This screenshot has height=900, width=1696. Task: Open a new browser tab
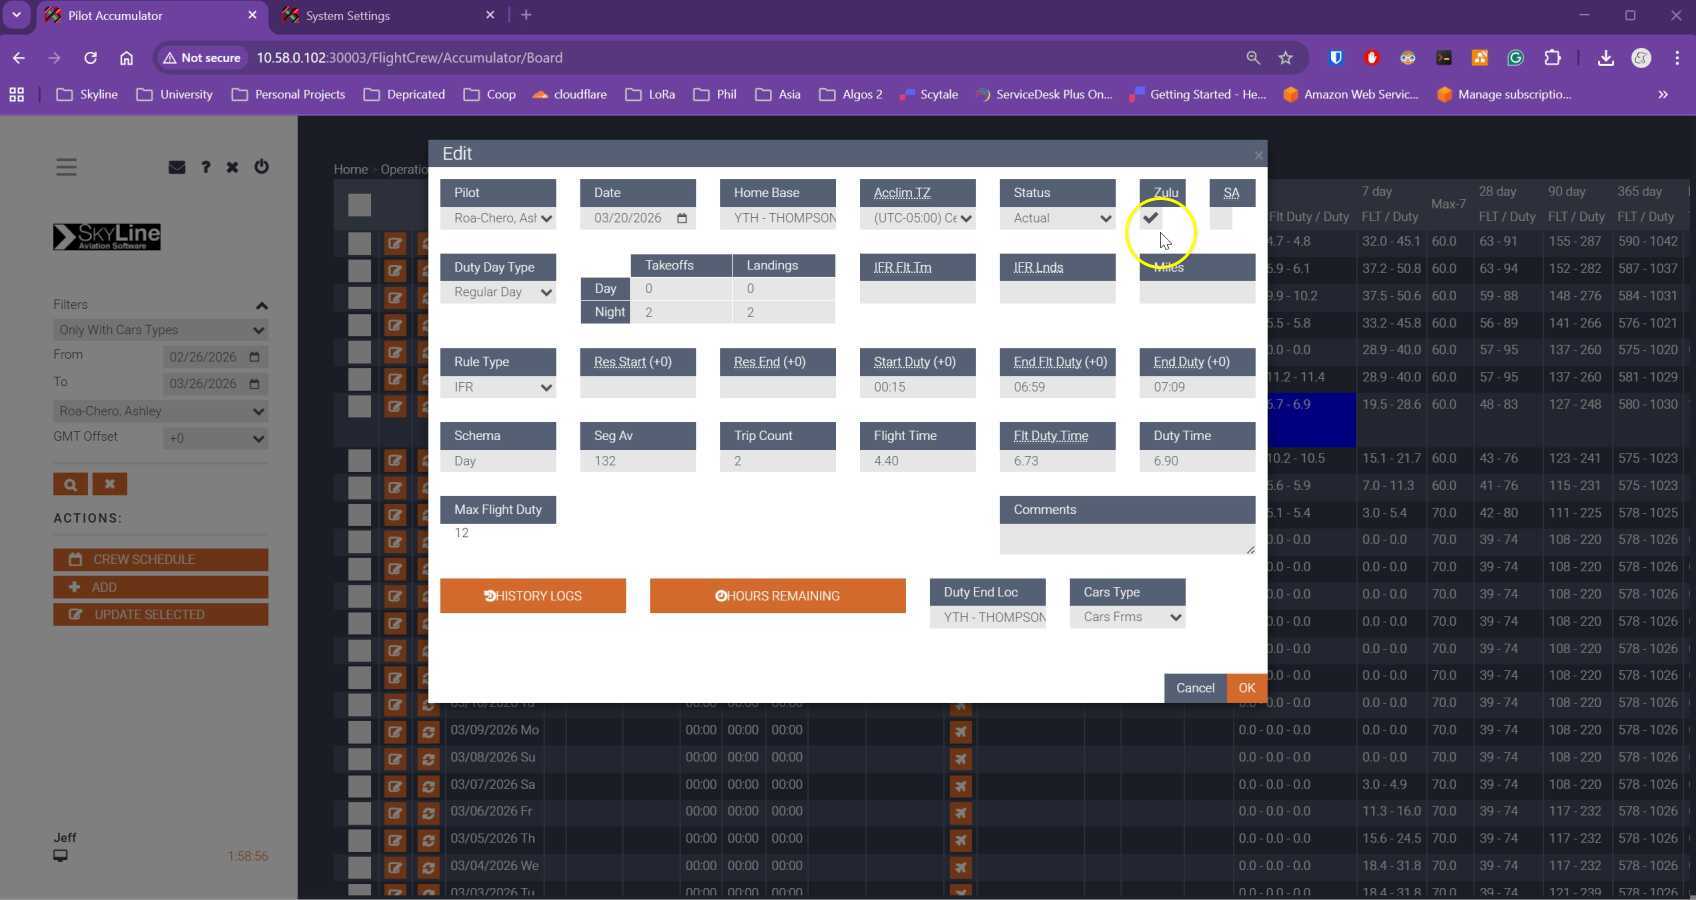point(526,15)
